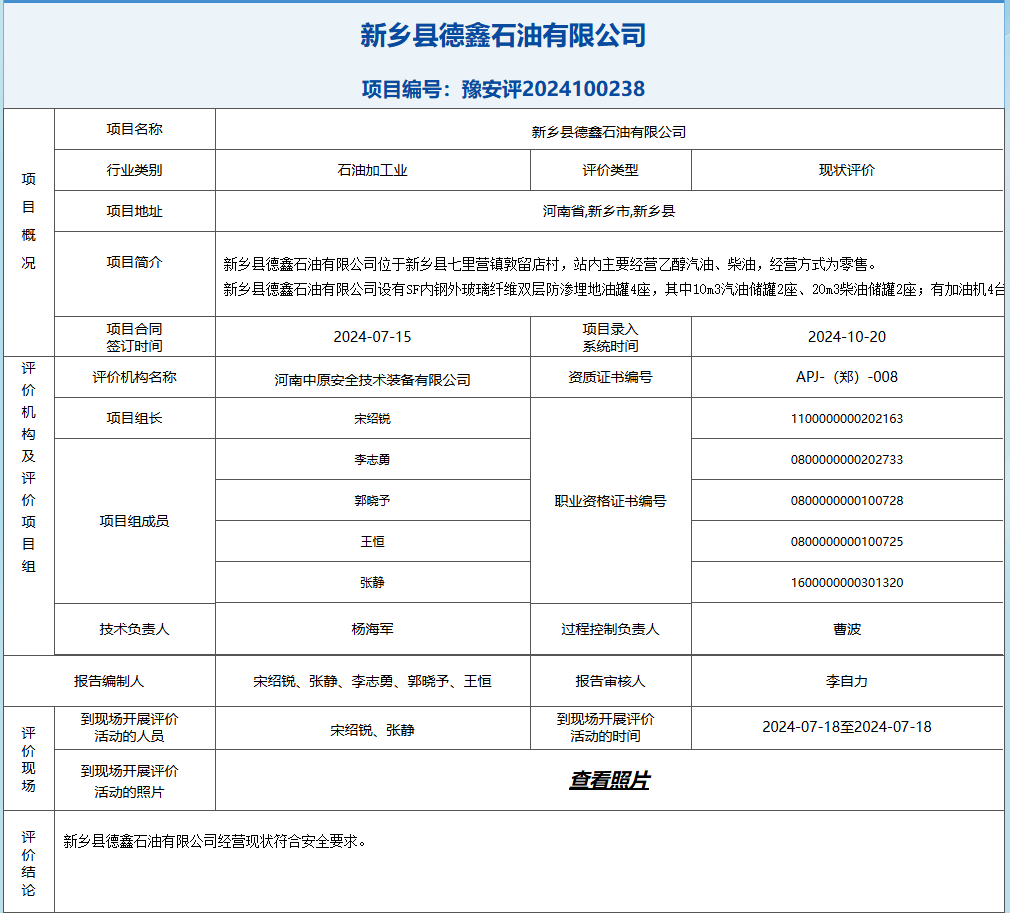Select the system entry date 2024-10-20
This screenshot has width=1010, height=913.
coord(846,336)
